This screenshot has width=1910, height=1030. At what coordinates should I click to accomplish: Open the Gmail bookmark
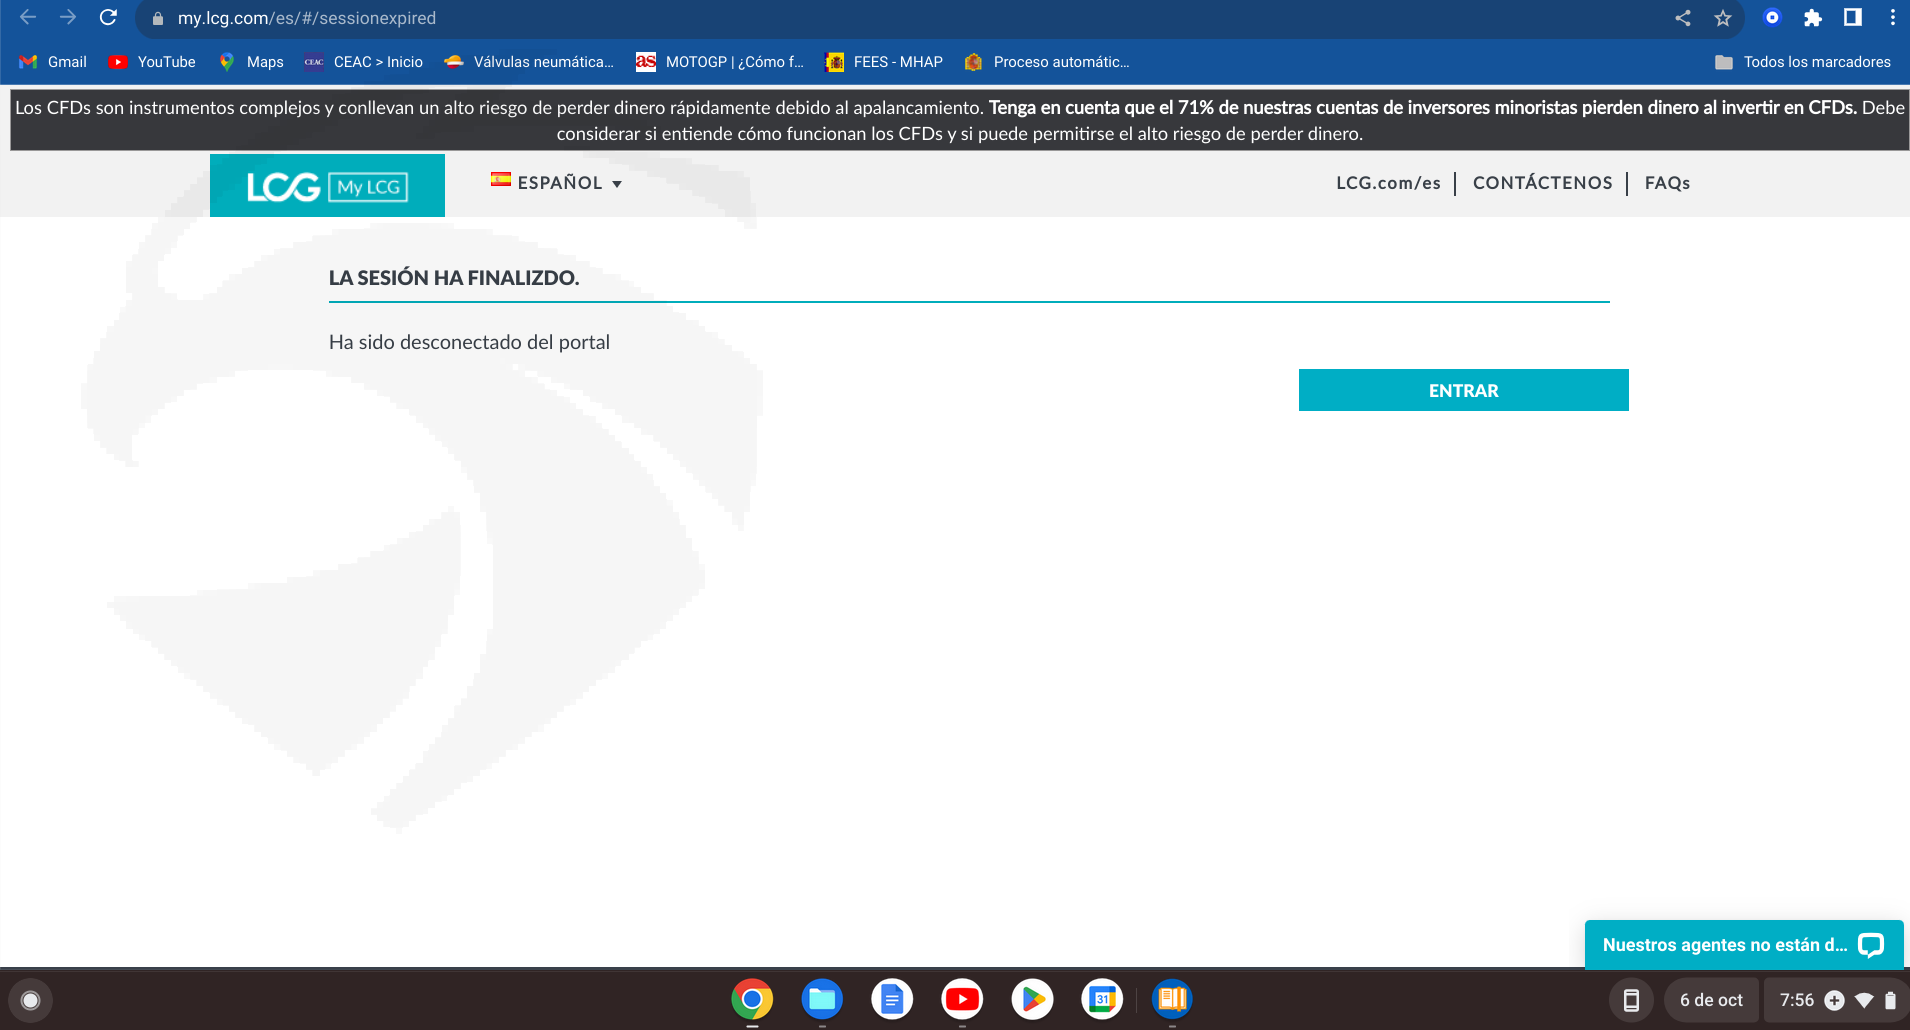coord(53,62)
